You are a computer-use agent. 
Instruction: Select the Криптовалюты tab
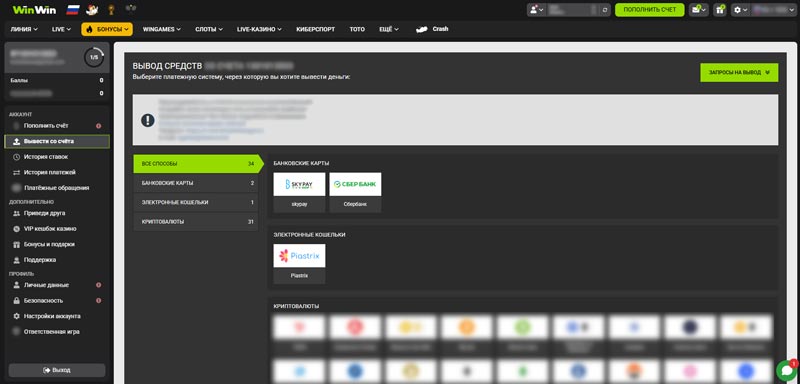195,222
